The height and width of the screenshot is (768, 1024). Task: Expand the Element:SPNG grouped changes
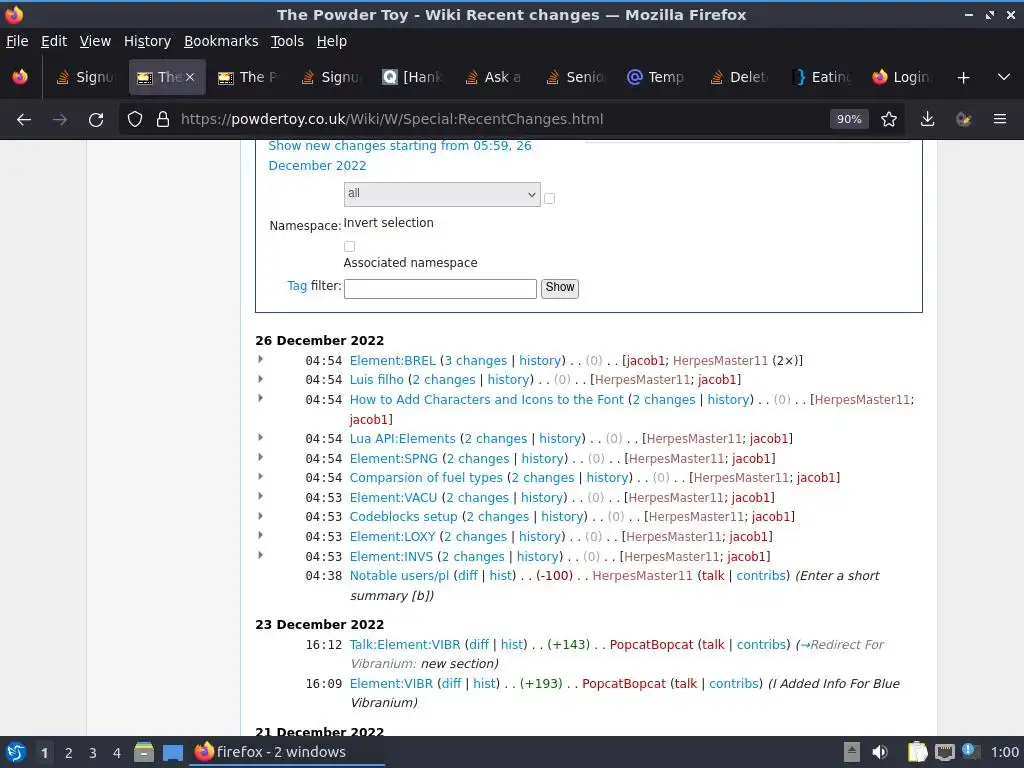(260, 457)
